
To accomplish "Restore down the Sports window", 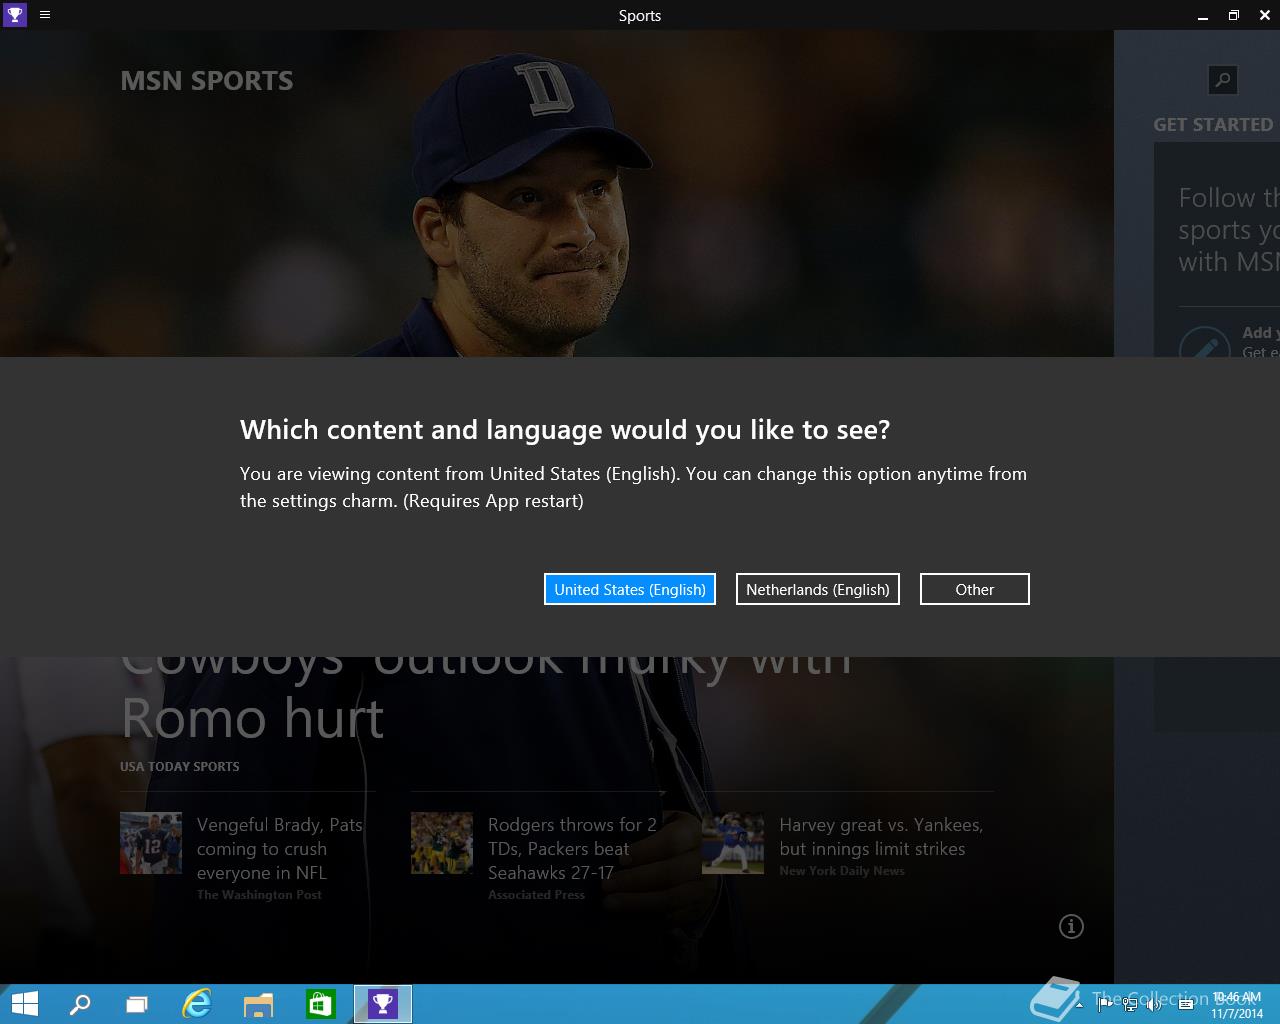I will [1234, 15].
